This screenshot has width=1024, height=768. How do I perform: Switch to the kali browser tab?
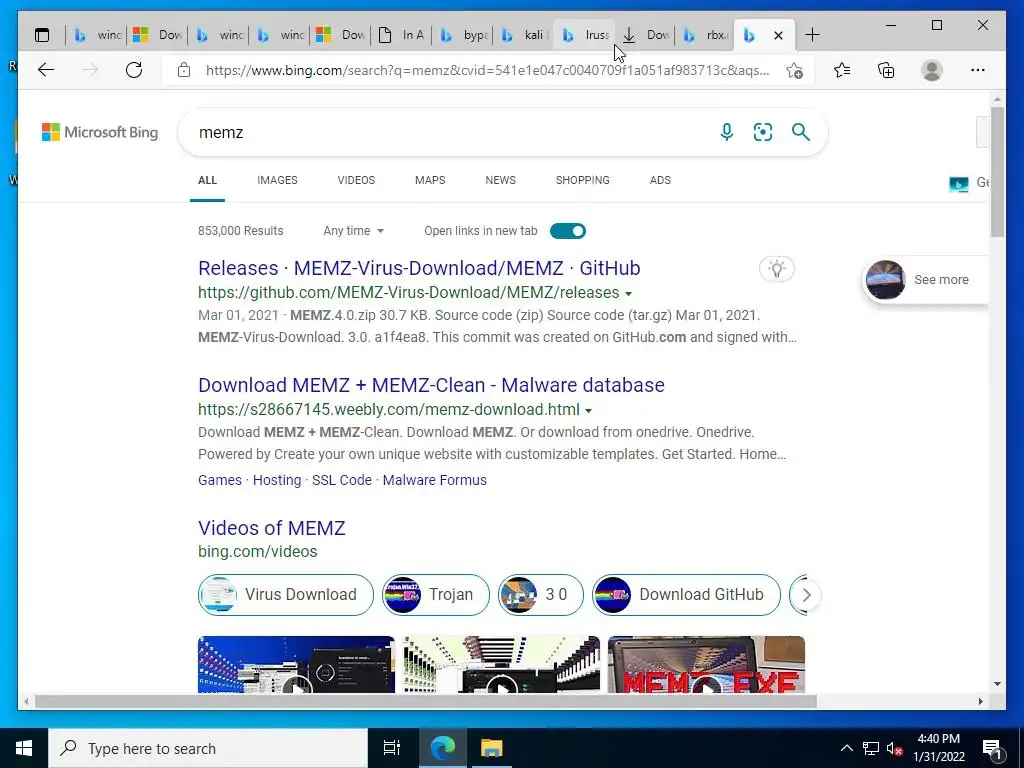point(523,35)
